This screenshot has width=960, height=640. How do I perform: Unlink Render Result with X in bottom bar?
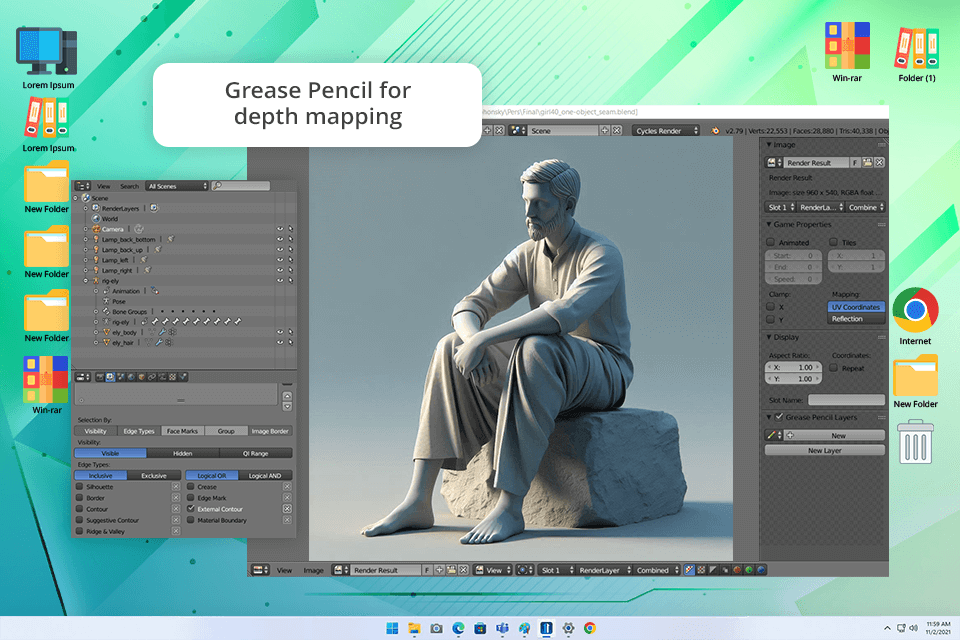(463, 570)
